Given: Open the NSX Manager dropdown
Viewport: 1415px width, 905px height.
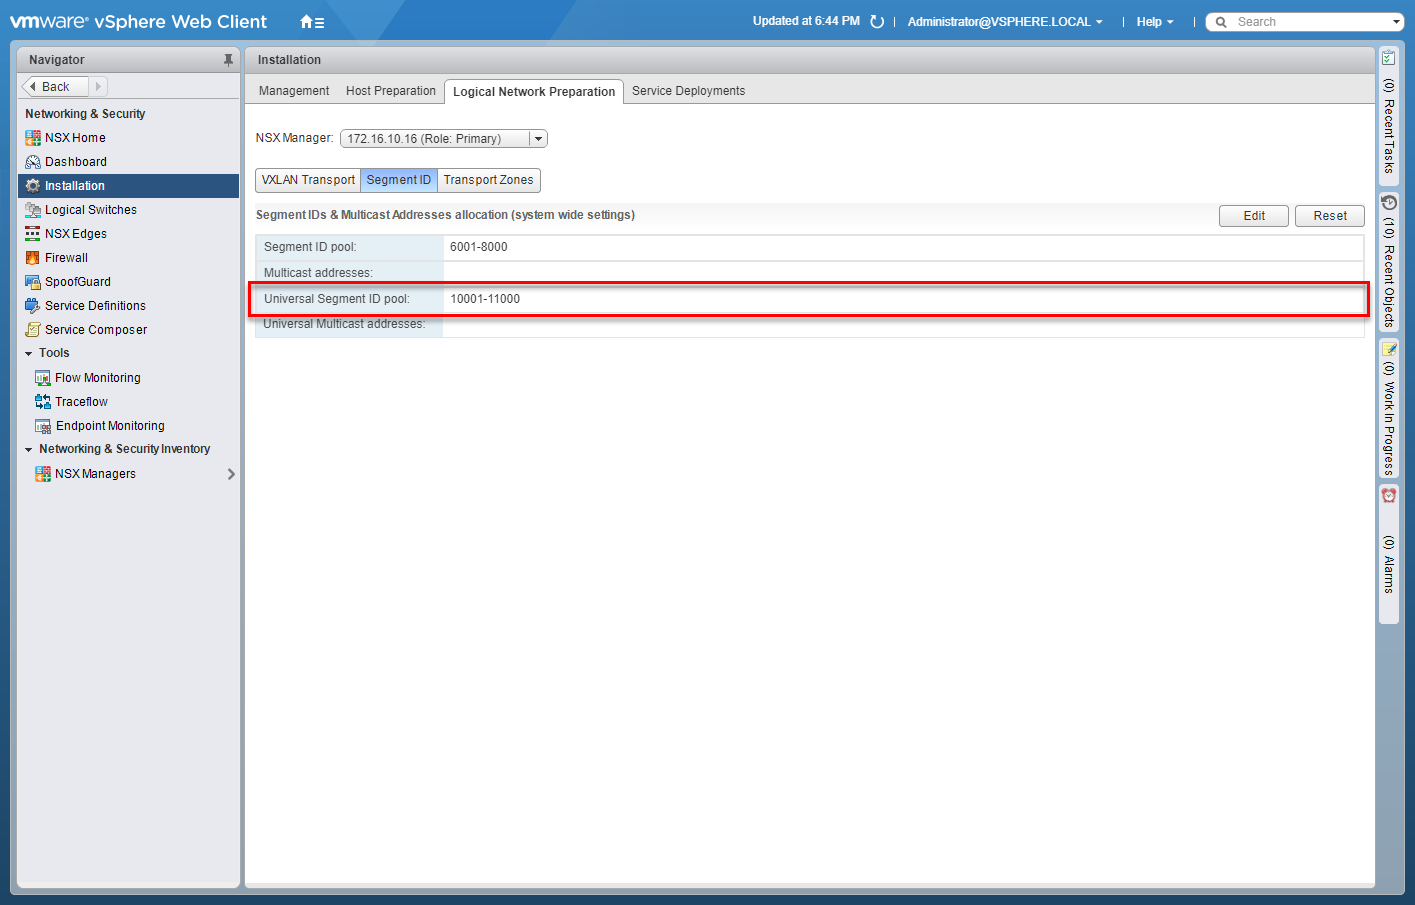Looking at the screenshot, I should tap(538, 139).
